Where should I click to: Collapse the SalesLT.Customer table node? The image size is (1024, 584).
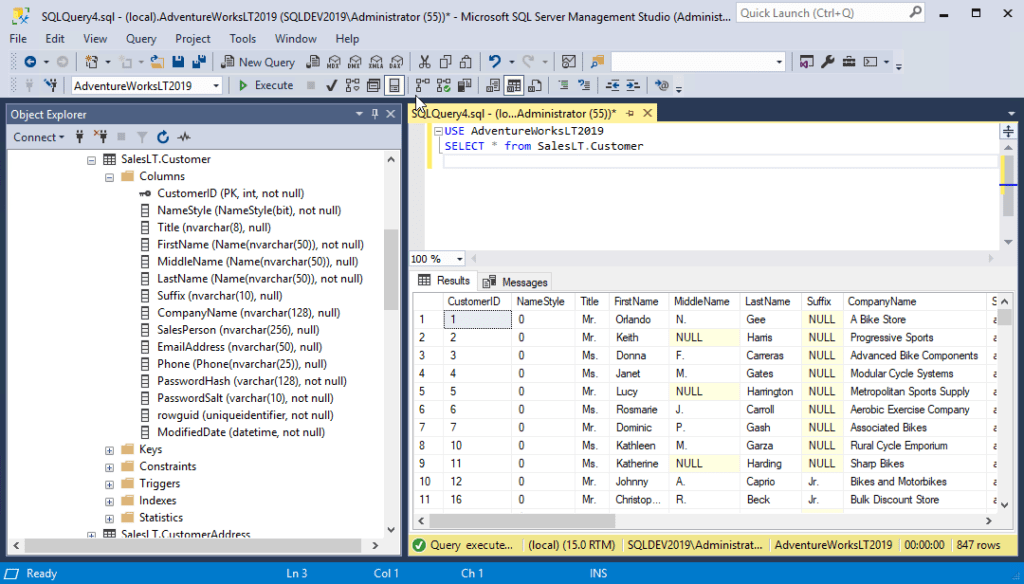[91, 160]
